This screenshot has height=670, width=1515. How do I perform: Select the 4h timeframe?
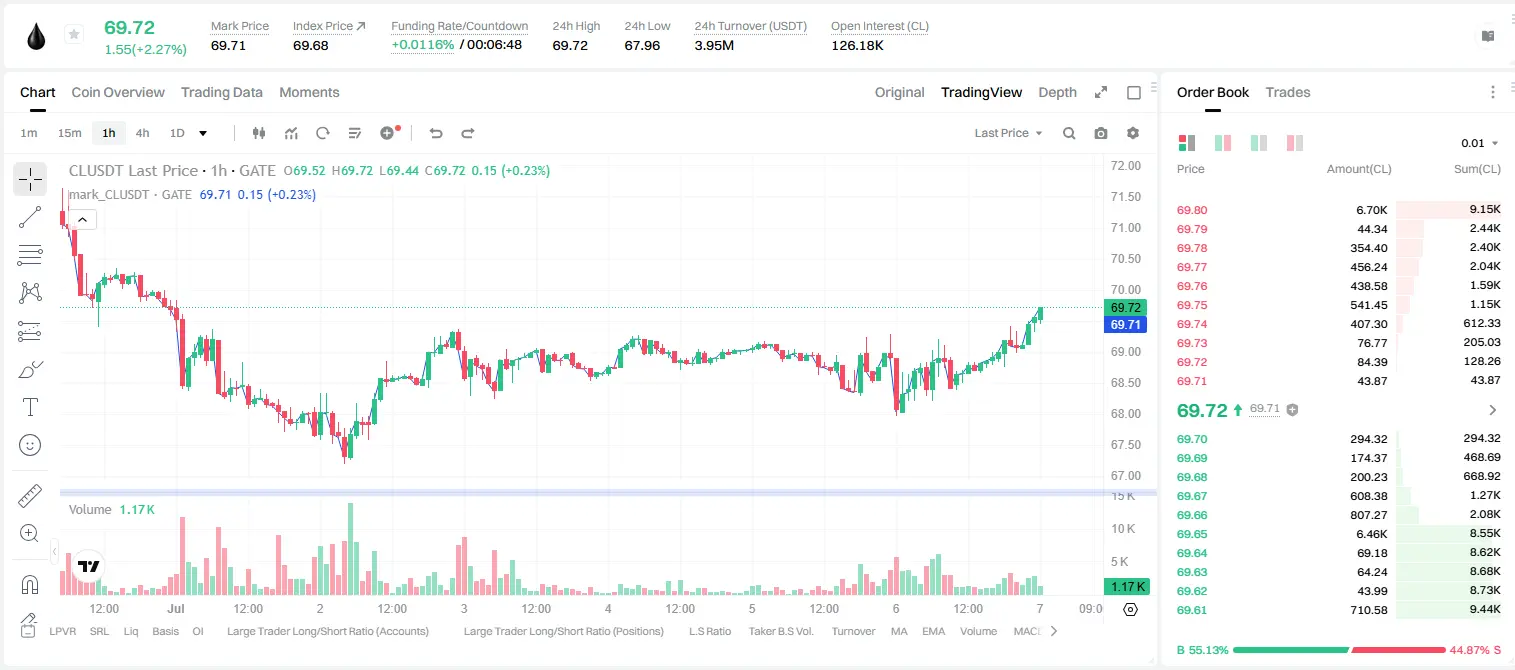[x=142, y=133]
